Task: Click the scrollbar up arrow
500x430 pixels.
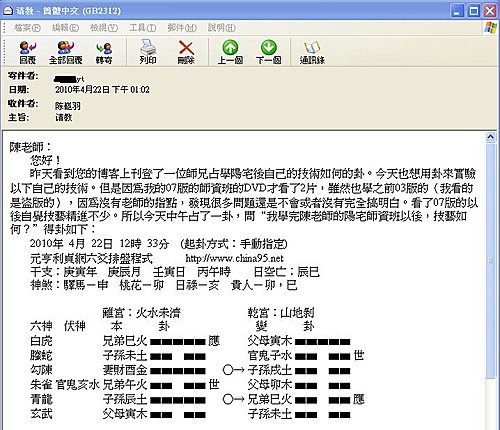Action: 490,137
